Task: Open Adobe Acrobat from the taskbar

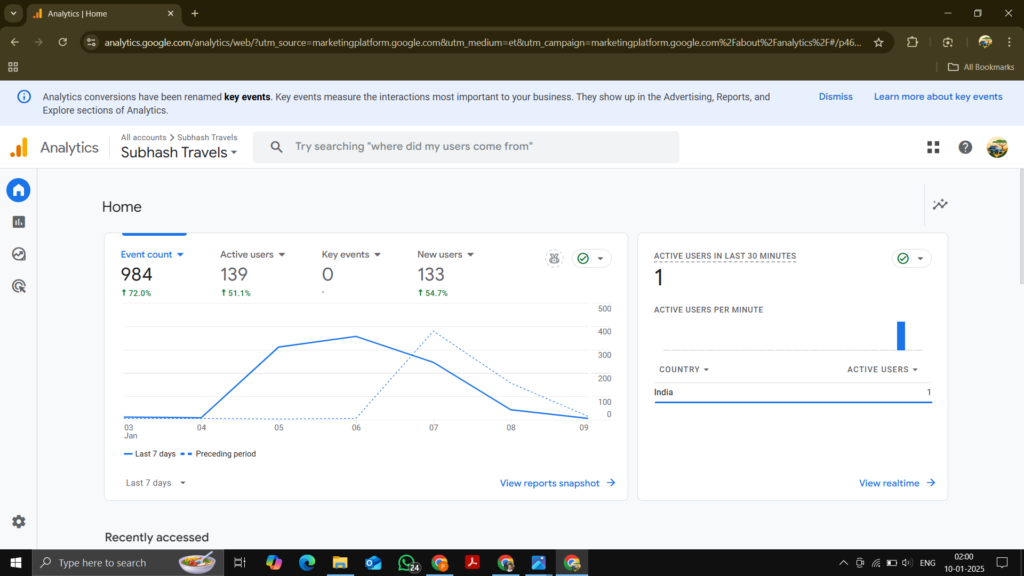Action: click(x=473, y=563)
